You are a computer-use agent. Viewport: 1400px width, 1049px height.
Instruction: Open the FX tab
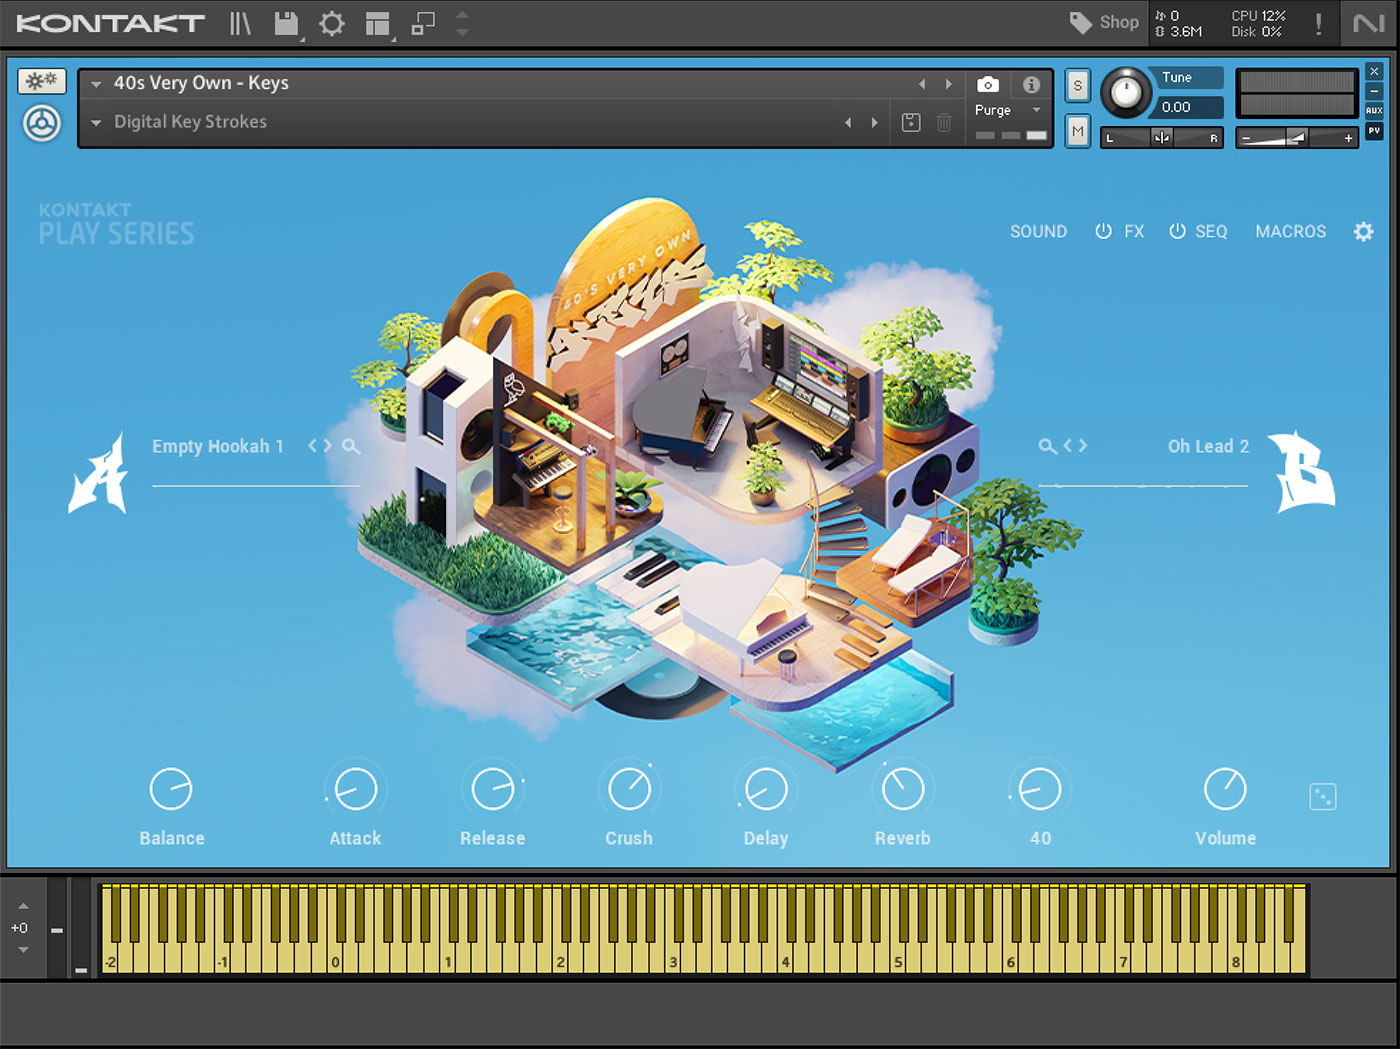tap(1134, 231)
